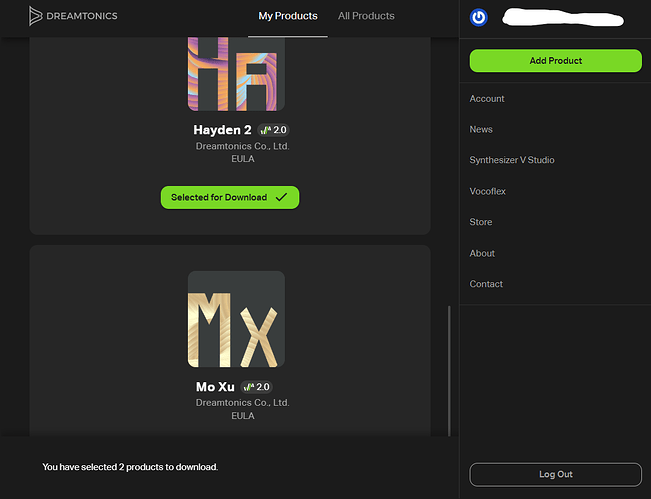This screenshot has width=651, height=499.
Task: Toggle Hayden 2 Selected for Download
Action: point(230,198)
